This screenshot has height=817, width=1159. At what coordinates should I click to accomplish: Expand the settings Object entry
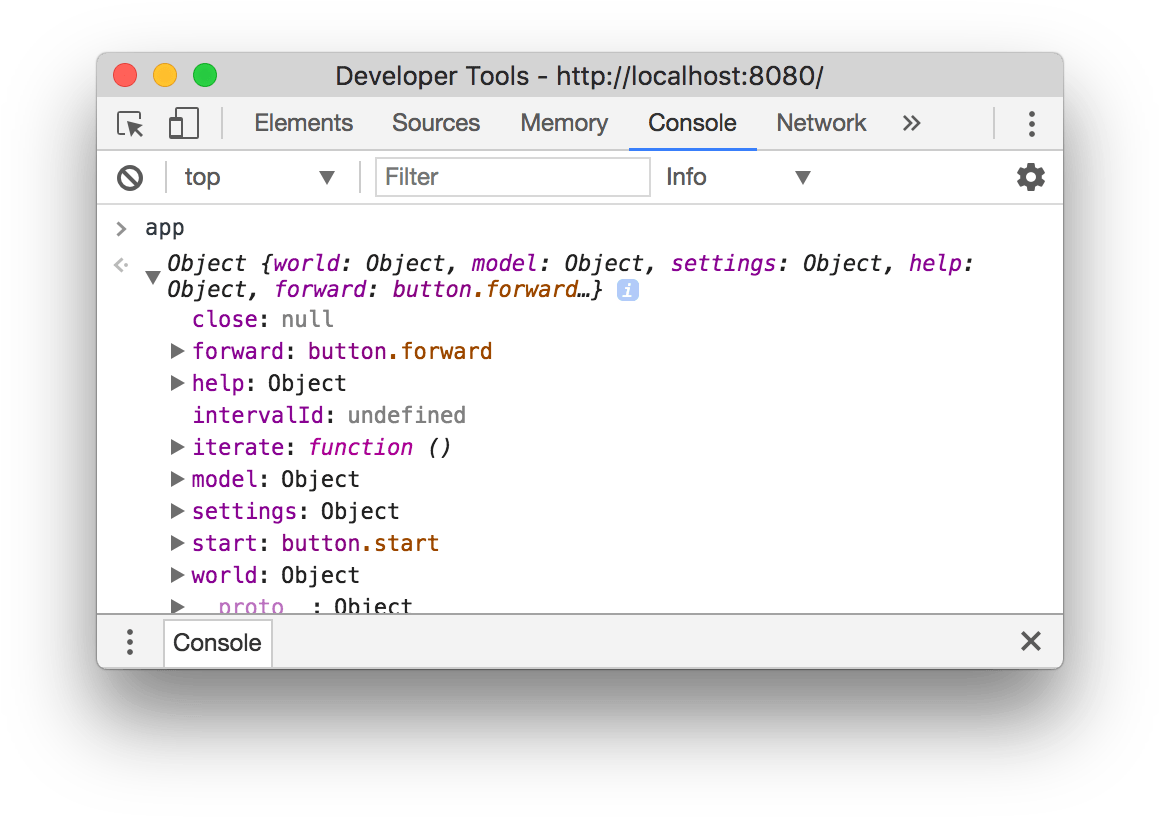[178, 511]
